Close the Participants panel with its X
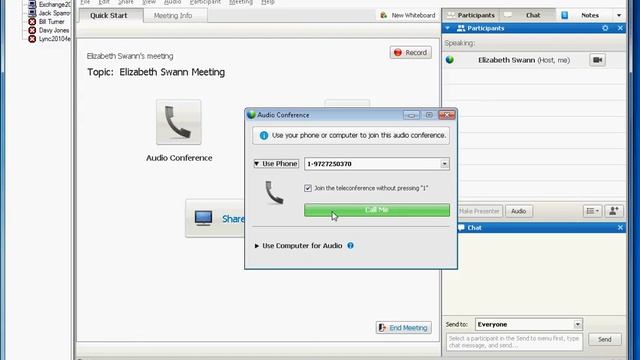640x360 pixels. [620, 28]
